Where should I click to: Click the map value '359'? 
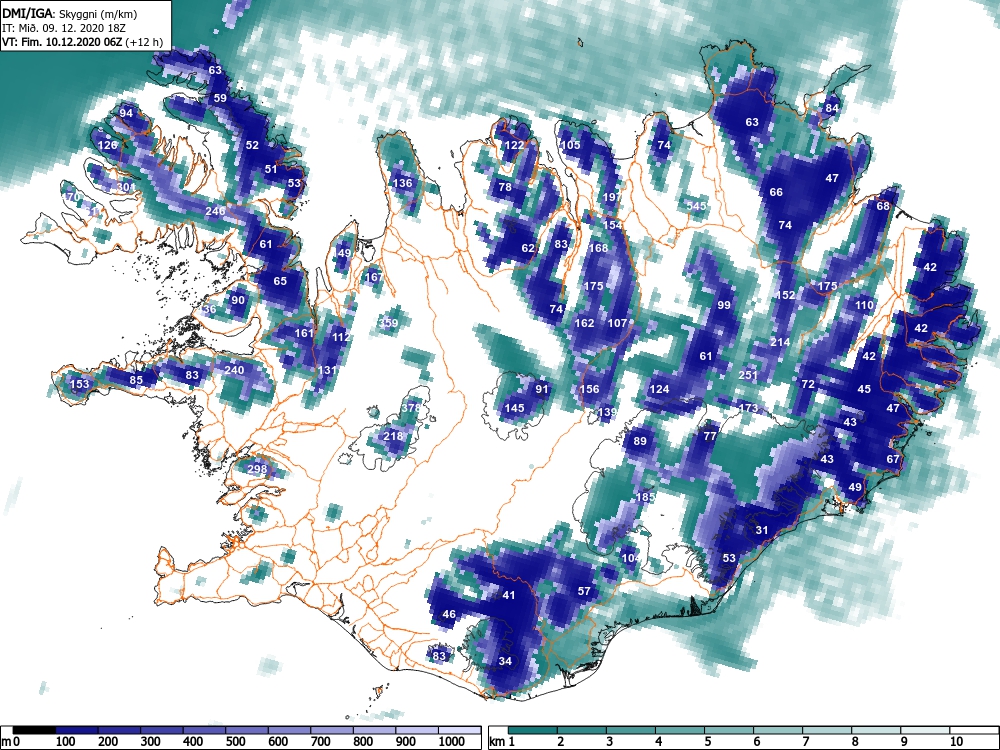[388, 323]
